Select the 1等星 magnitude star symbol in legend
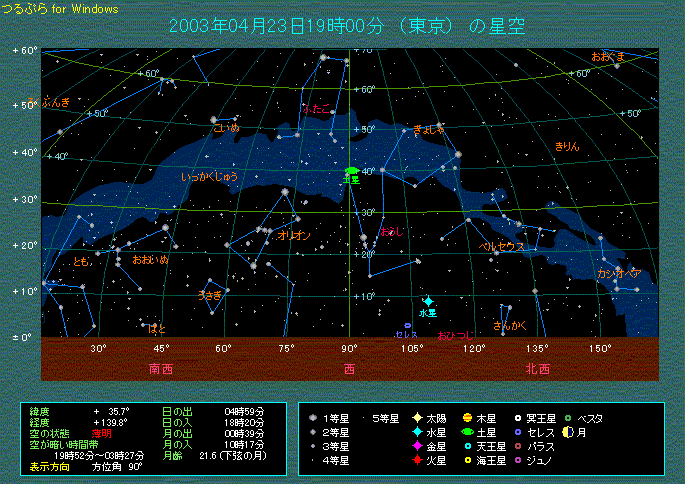This screenshot has height=484, width=685. click(x=314, y=418)
